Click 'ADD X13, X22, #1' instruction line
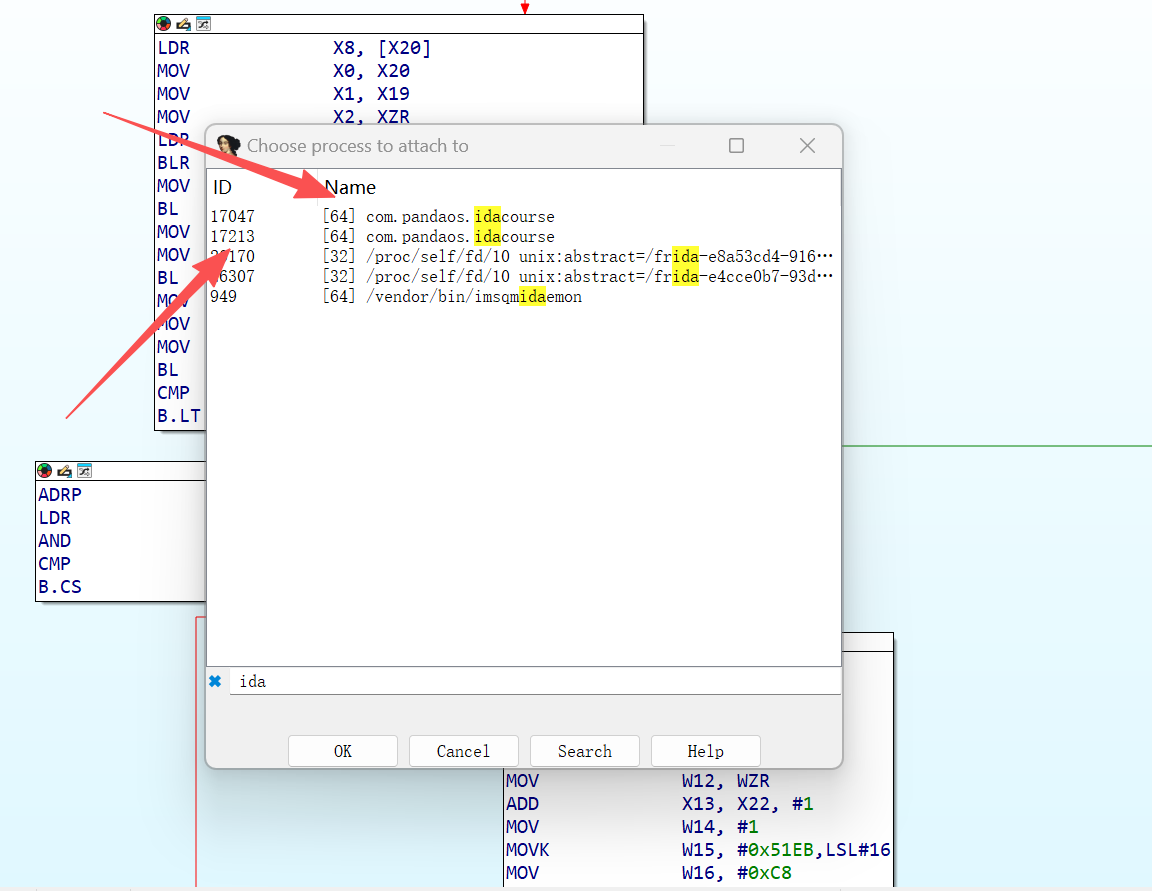 [660, 804]
